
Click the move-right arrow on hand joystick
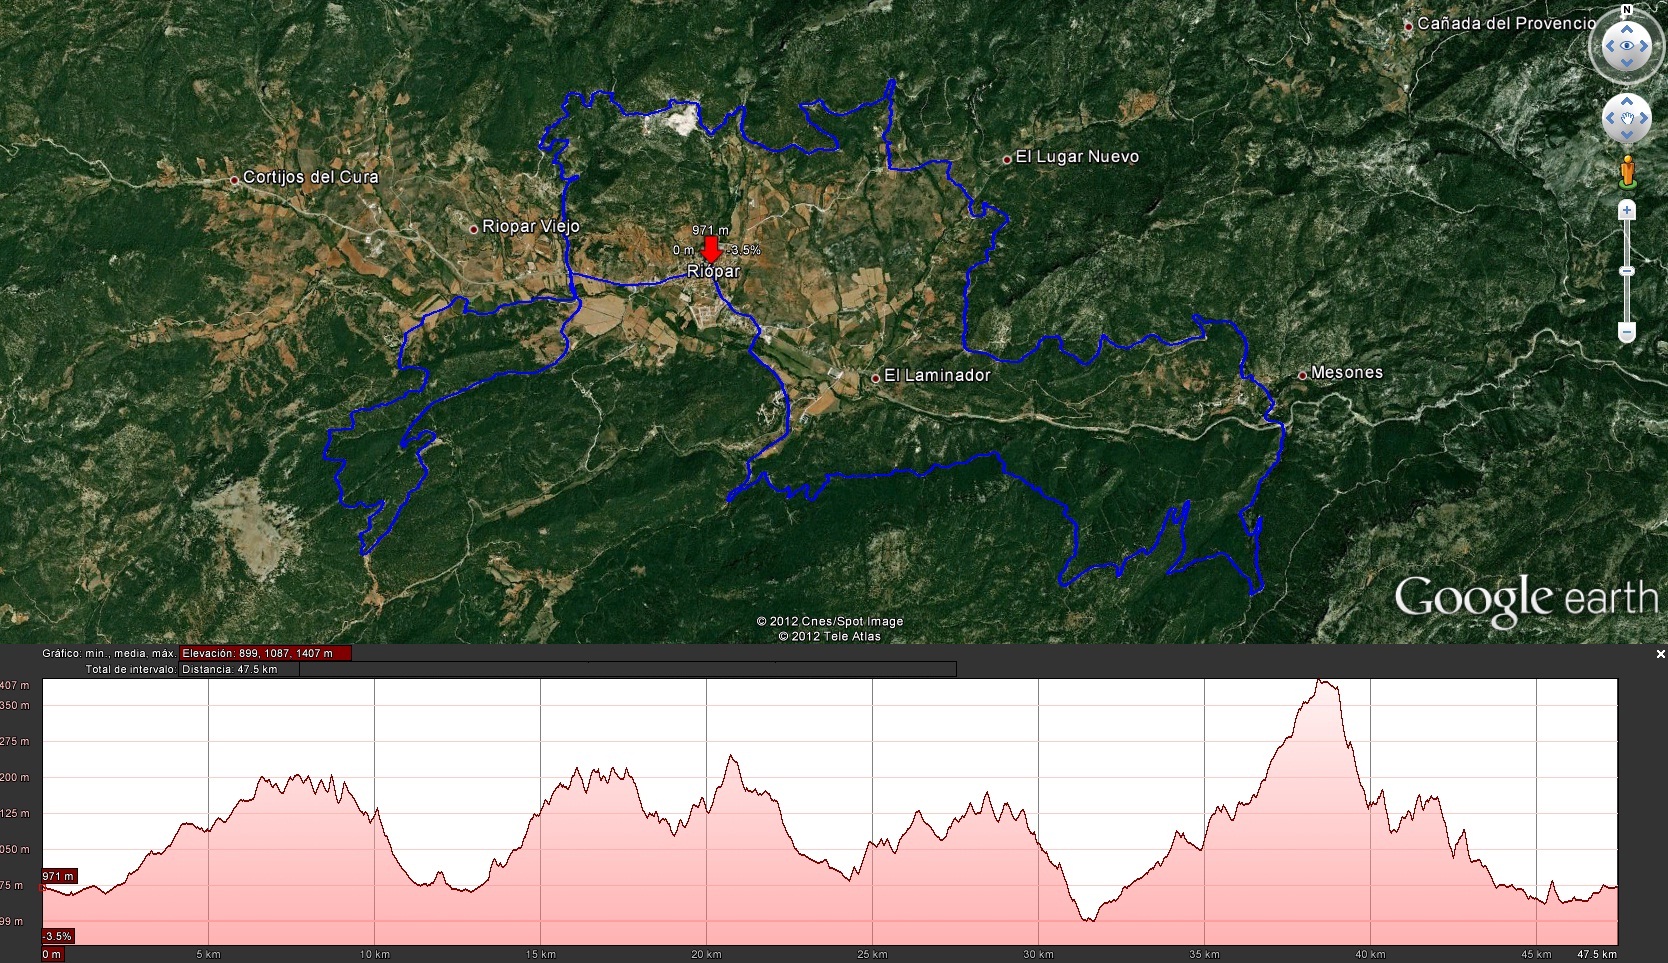coord(1644,119)
